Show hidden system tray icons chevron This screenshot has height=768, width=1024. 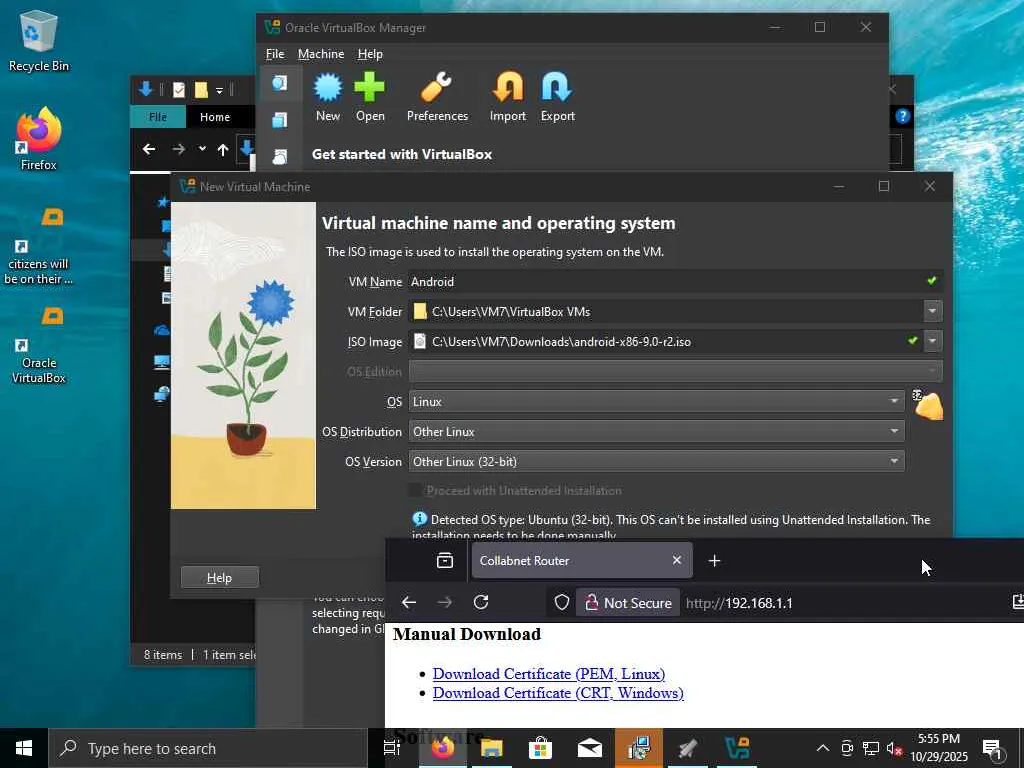(823, 748)
